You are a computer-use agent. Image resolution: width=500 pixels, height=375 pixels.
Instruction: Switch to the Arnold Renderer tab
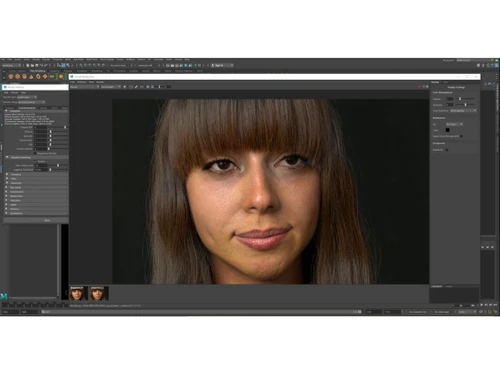click(x=27, y=108)
